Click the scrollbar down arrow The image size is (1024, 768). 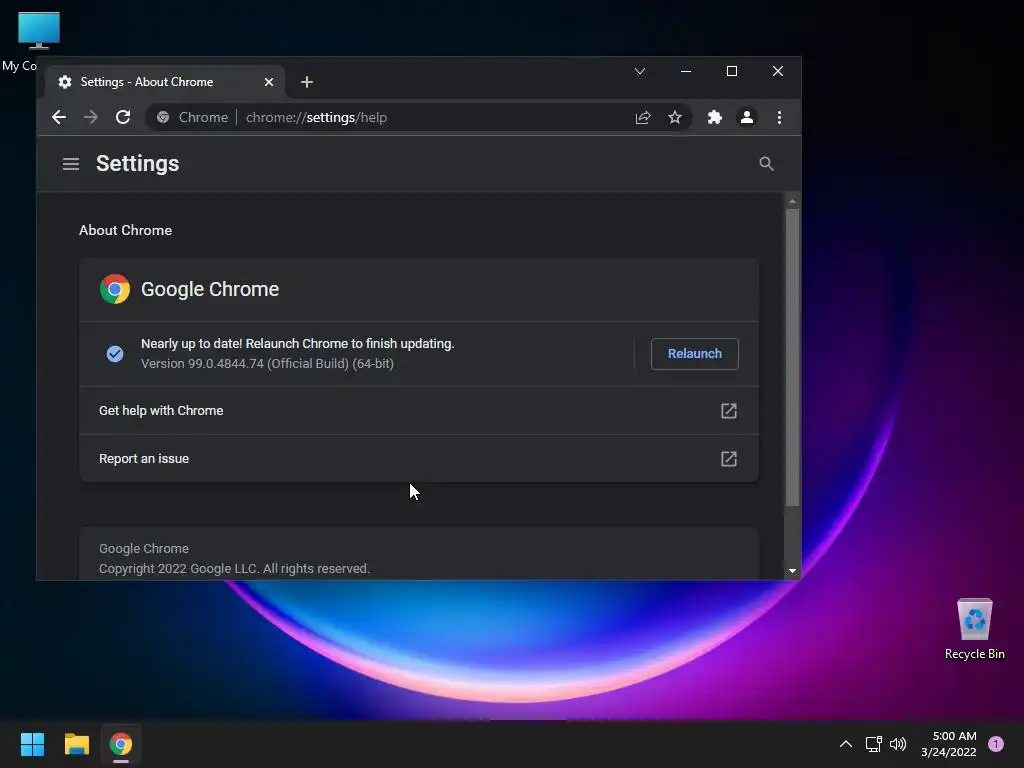[x=792, y=571]
